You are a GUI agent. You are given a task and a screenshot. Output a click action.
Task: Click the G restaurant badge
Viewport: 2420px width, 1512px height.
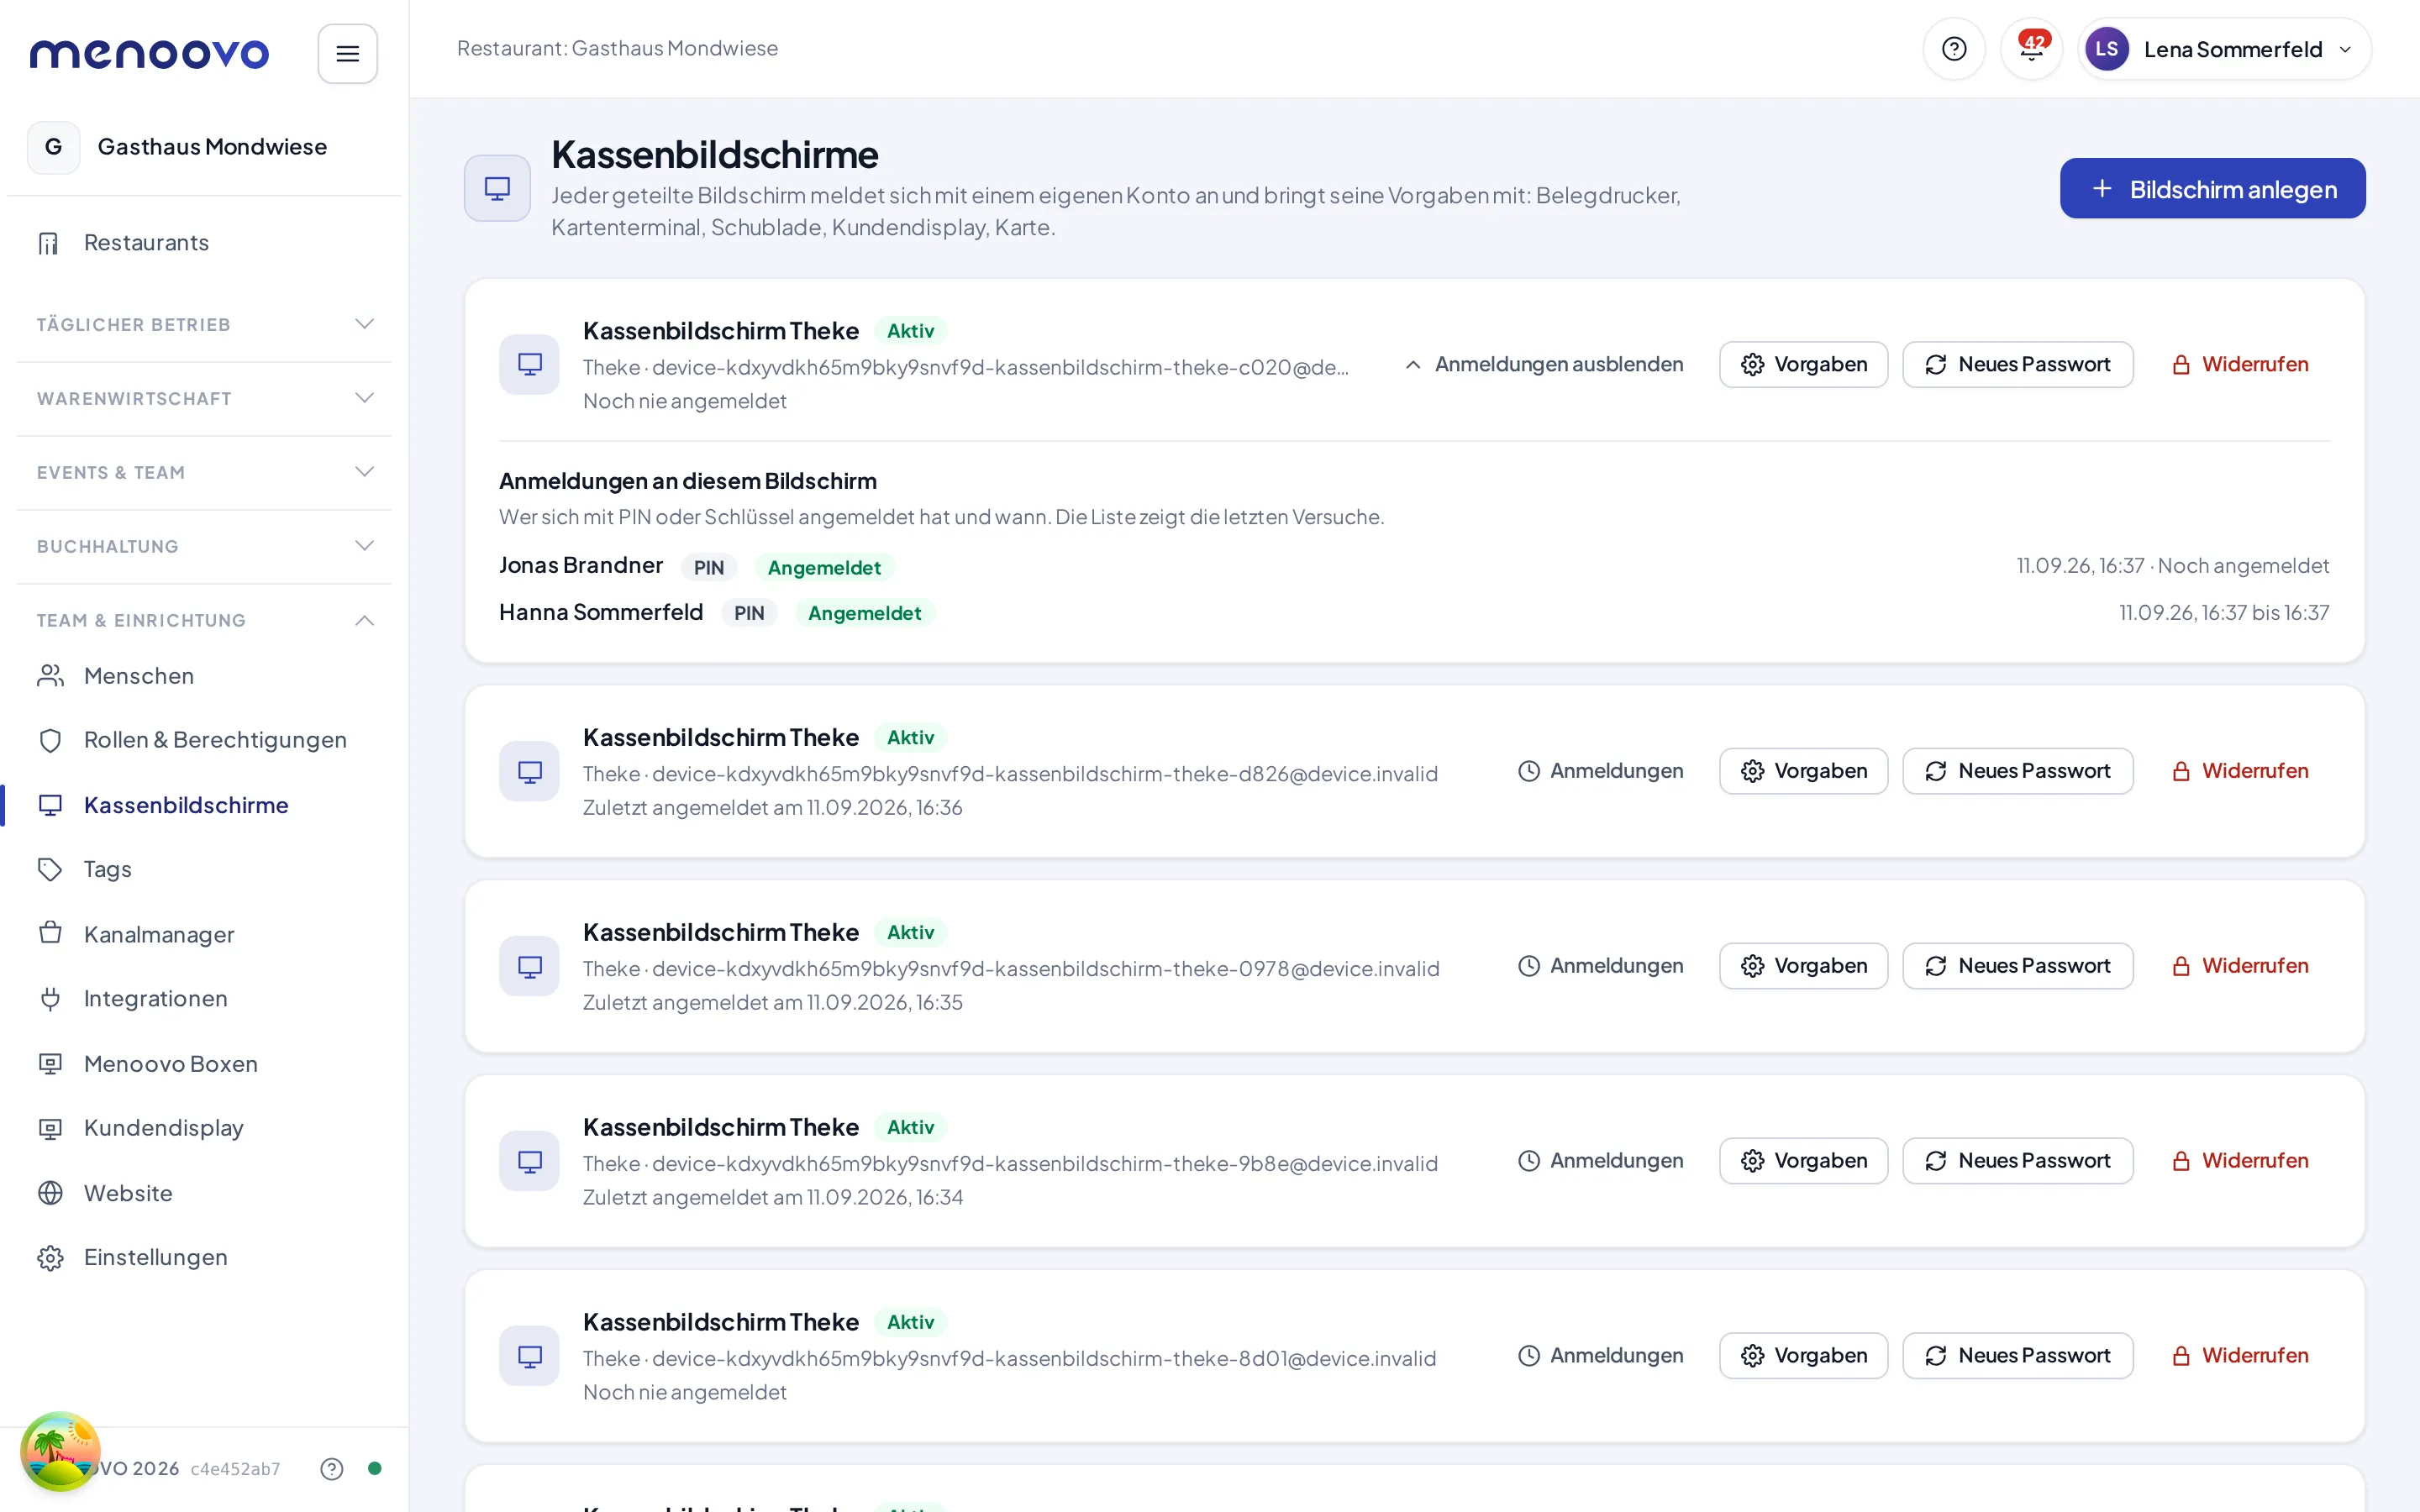click(x=53, y=147)
